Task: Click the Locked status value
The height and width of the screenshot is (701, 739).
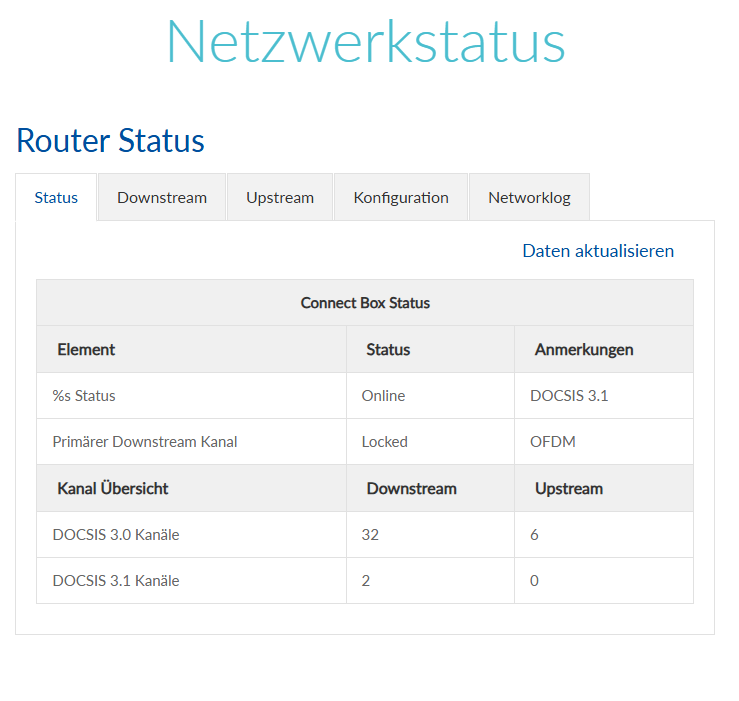Action: click(385, 442)
